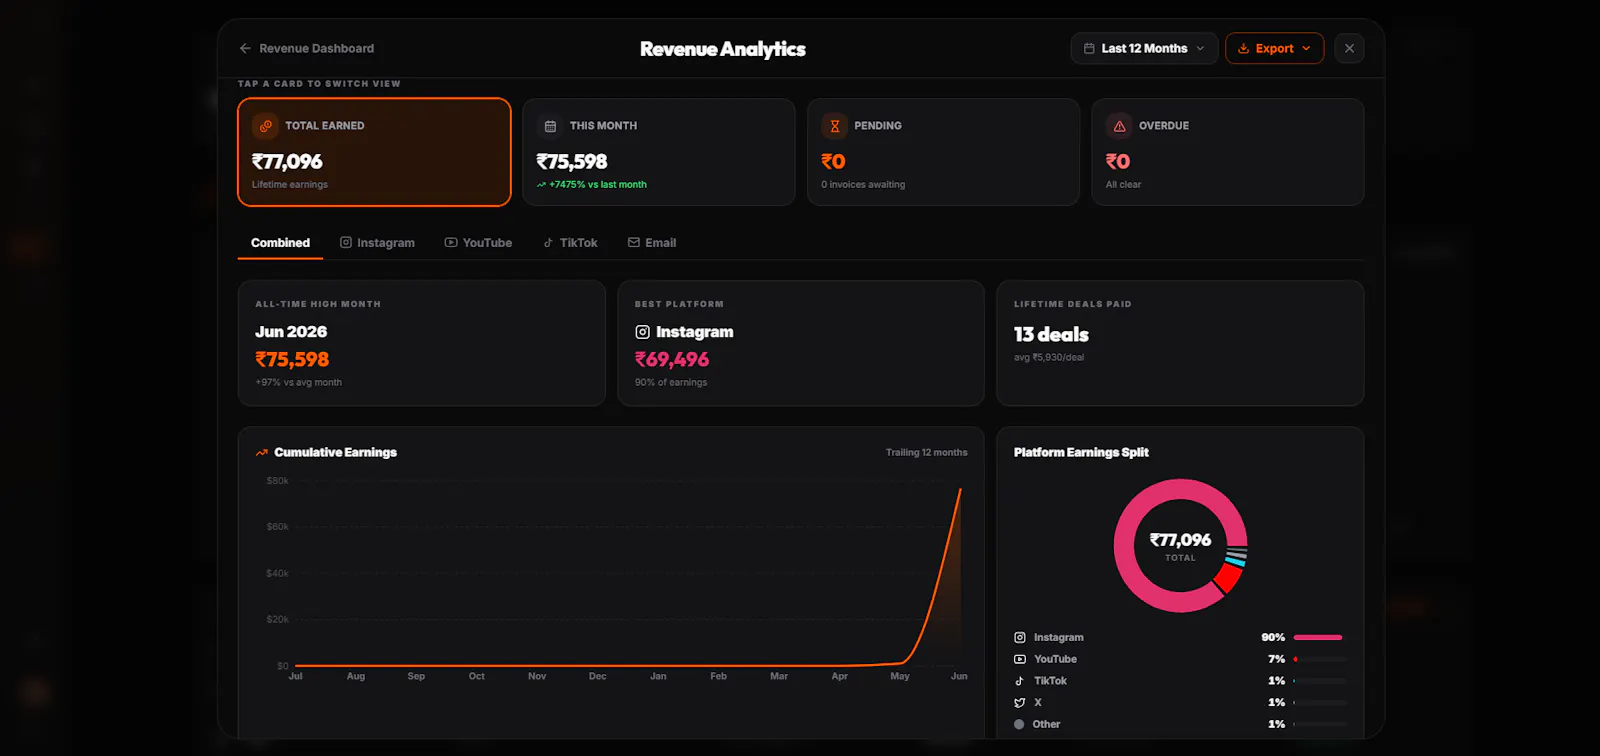Click the May label on chart axis
The height and width of the screenshot is (756, 1600).
900,677
